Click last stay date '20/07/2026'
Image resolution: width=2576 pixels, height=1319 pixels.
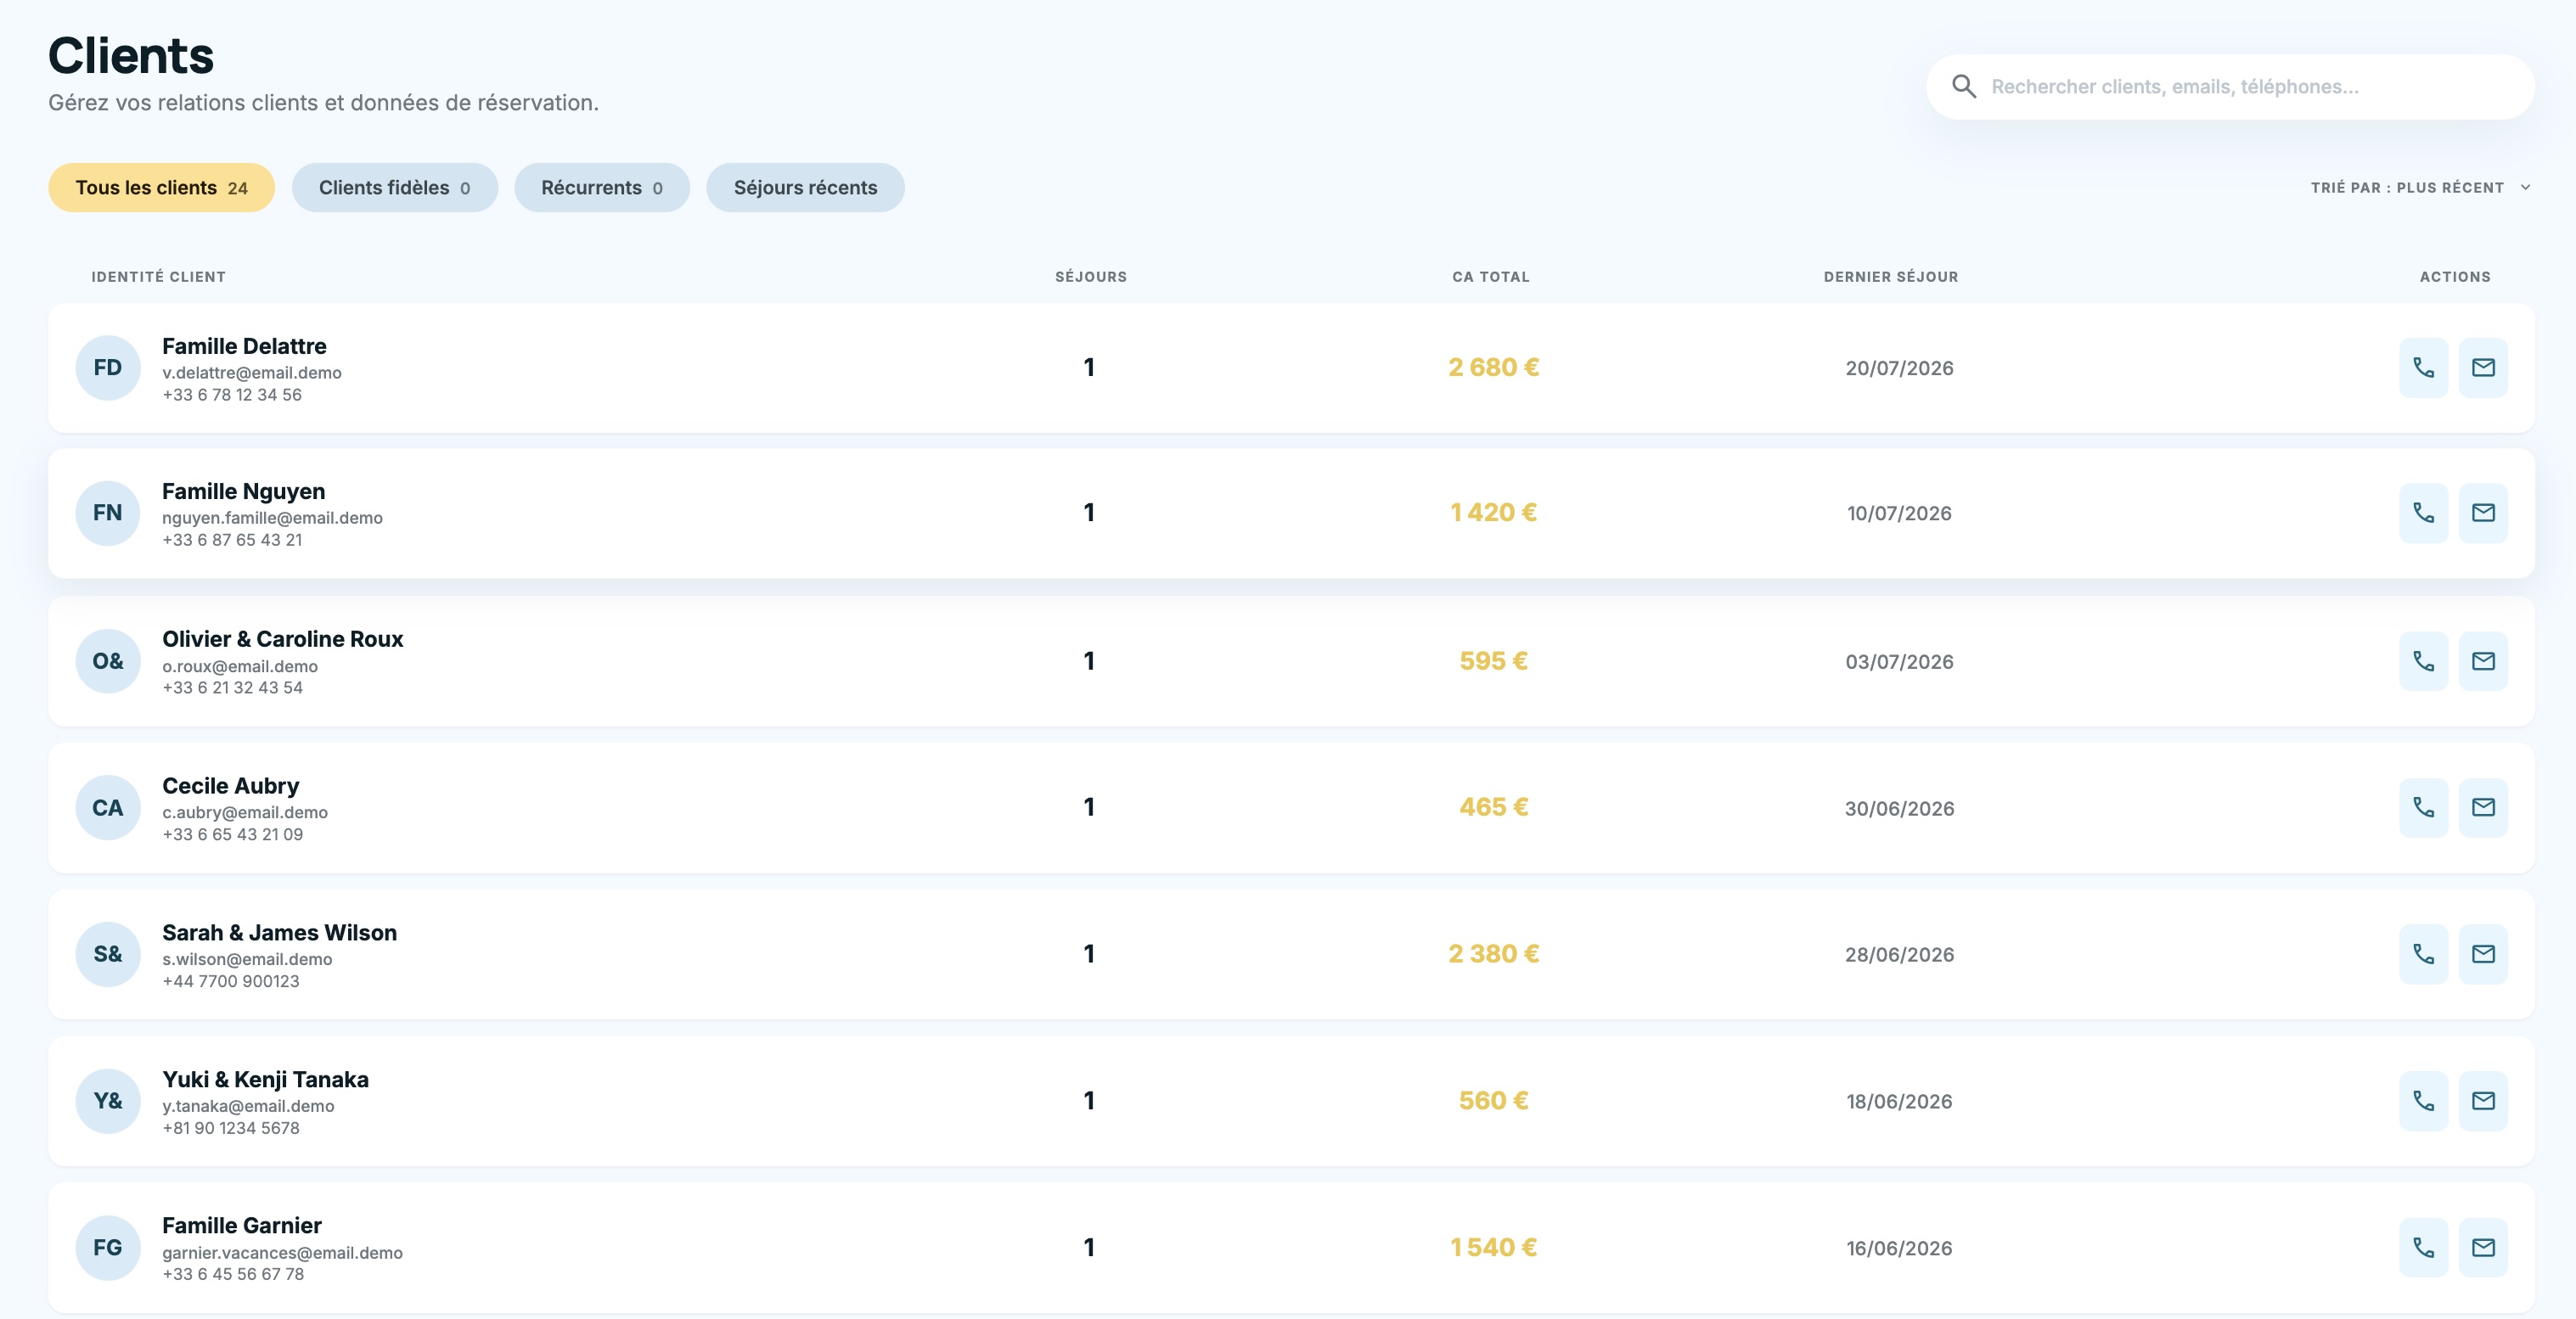pyautogui.click(x=1899, y=368)
